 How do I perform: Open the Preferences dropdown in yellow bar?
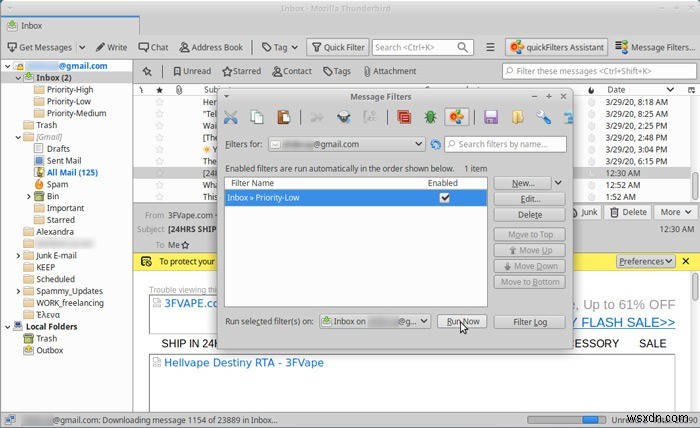pyautogui.click(x=646, y=262)
